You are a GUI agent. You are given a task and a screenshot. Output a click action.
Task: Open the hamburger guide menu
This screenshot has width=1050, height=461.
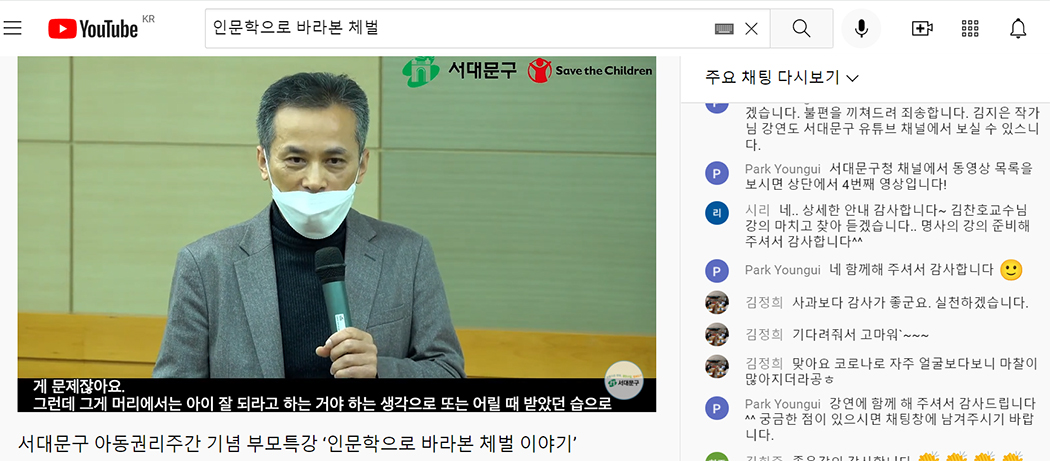coord(13,27)
